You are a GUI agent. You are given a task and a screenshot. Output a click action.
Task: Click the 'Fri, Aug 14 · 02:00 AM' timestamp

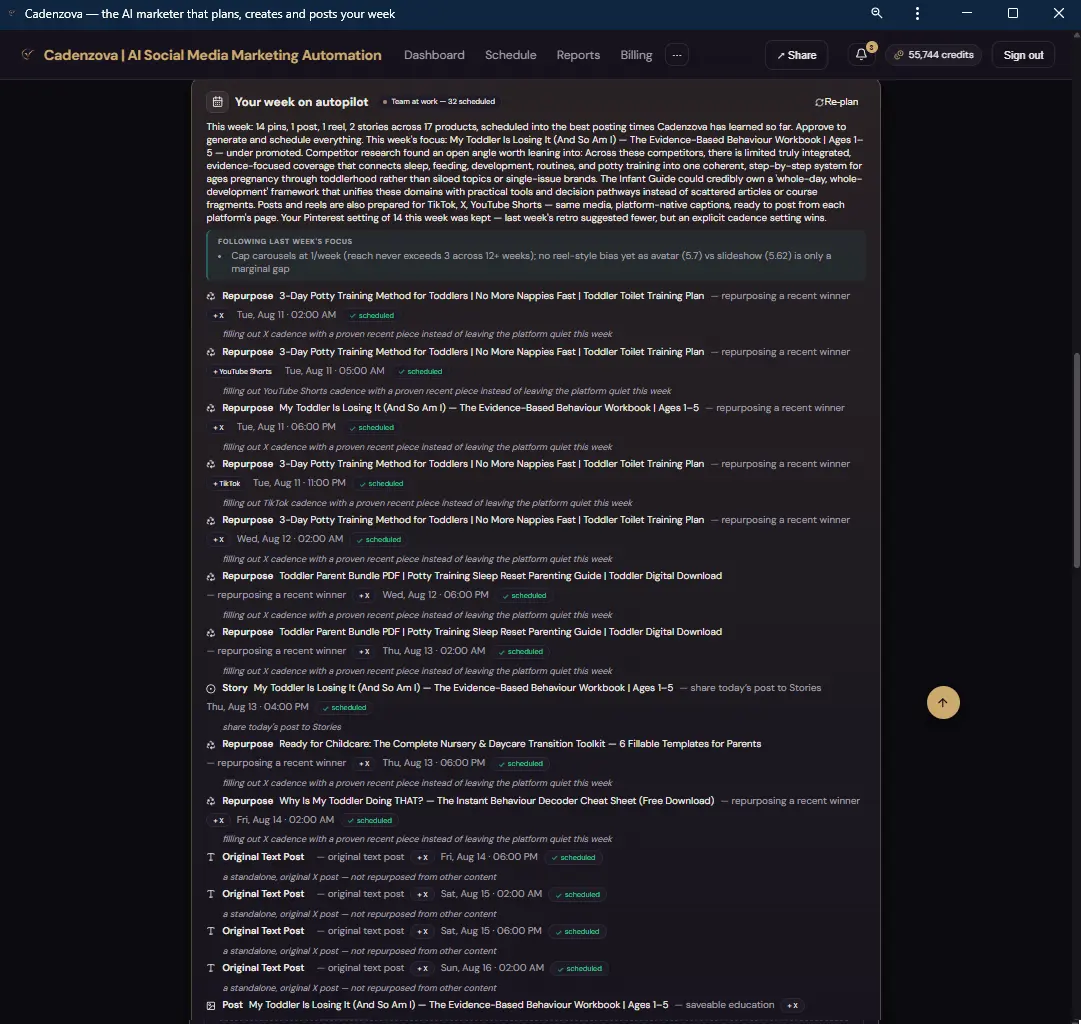tap(285, 820)
